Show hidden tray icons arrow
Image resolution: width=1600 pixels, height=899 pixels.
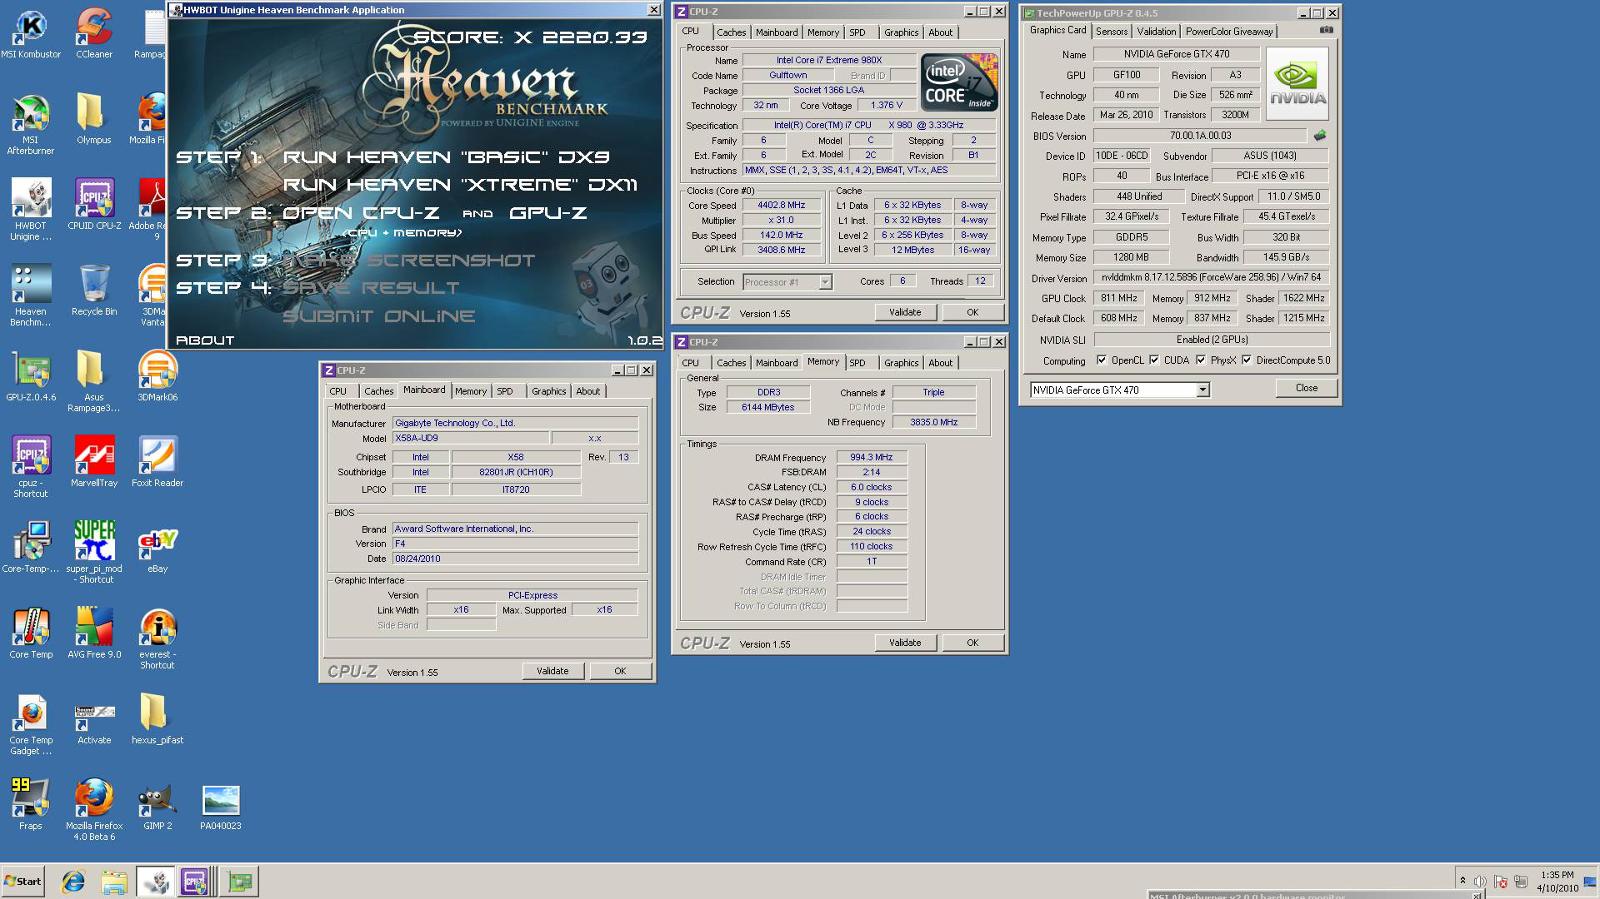pyautogui.click(x=1462, y=880)
